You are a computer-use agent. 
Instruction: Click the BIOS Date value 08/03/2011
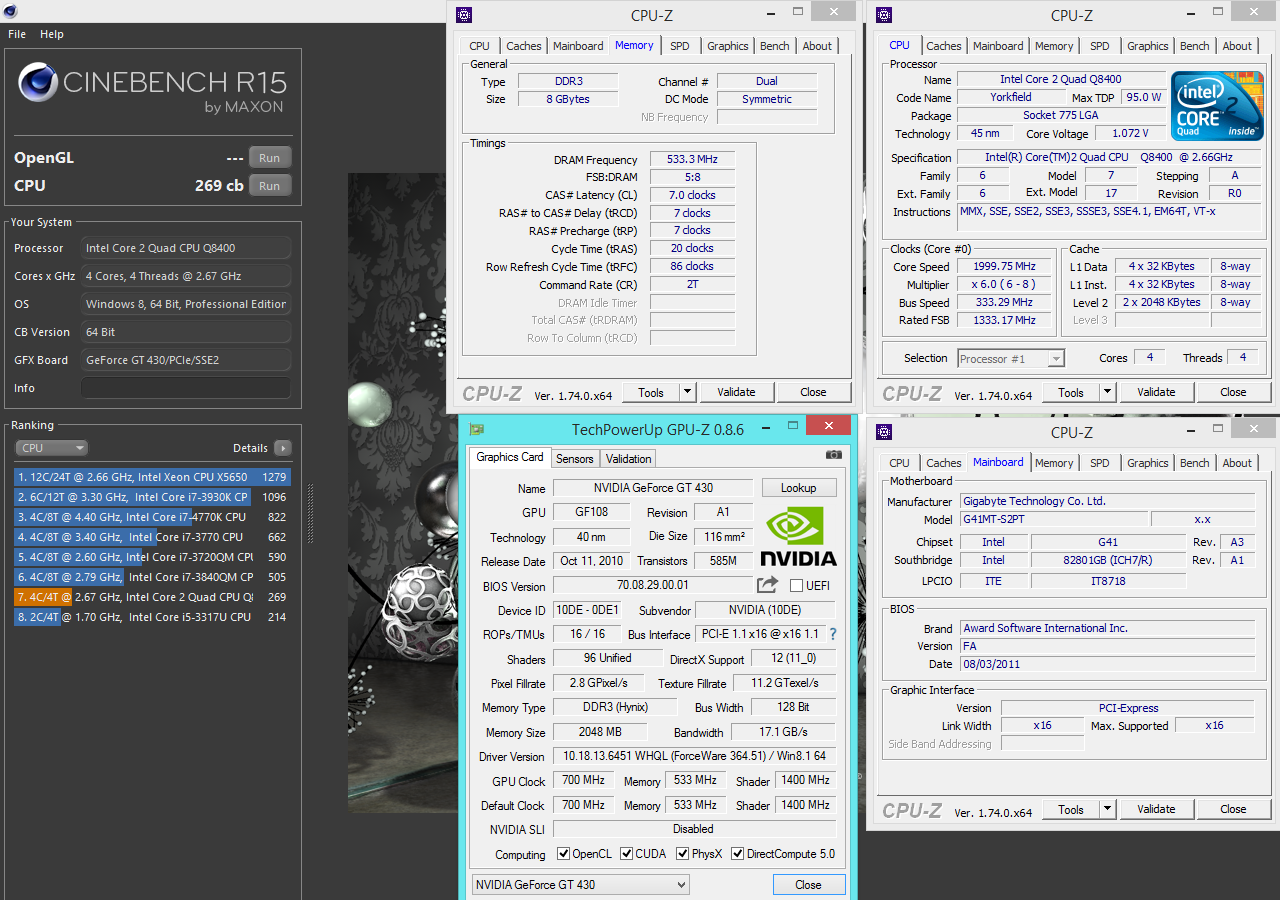(1107, 664)
